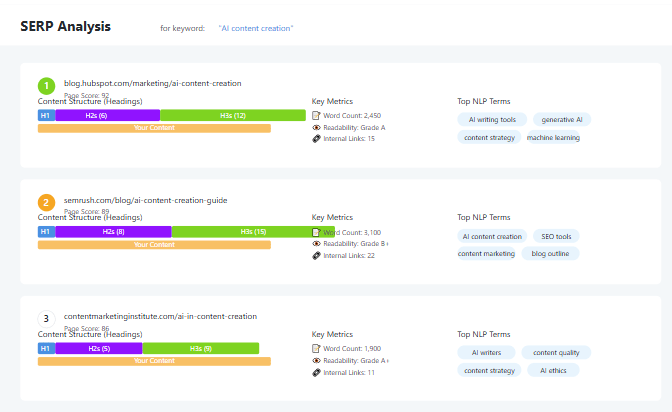Click the Readability eye icon for contentmarketinginstitute result

point(316,360)
